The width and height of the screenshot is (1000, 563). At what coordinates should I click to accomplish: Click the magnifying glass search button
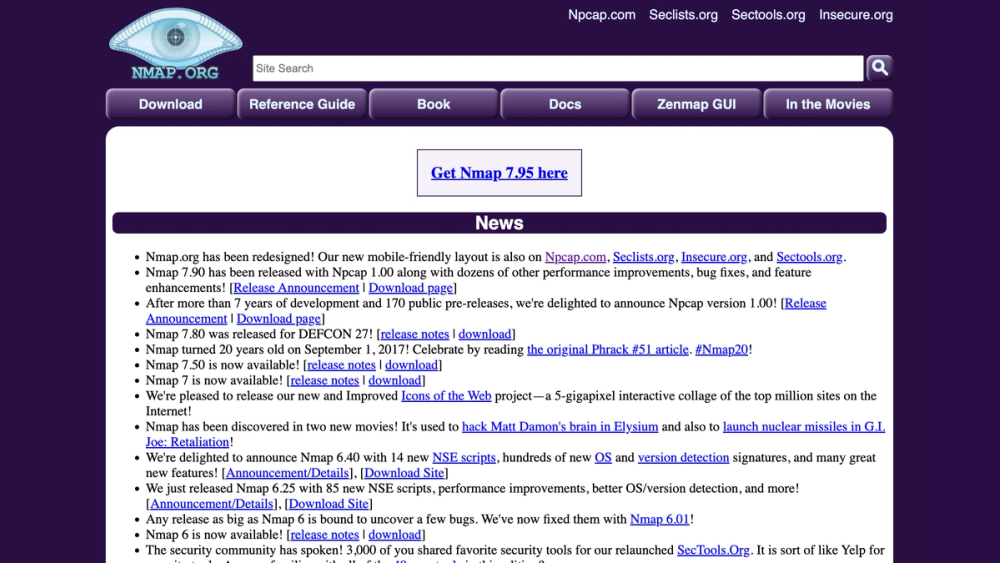point(879,68)
